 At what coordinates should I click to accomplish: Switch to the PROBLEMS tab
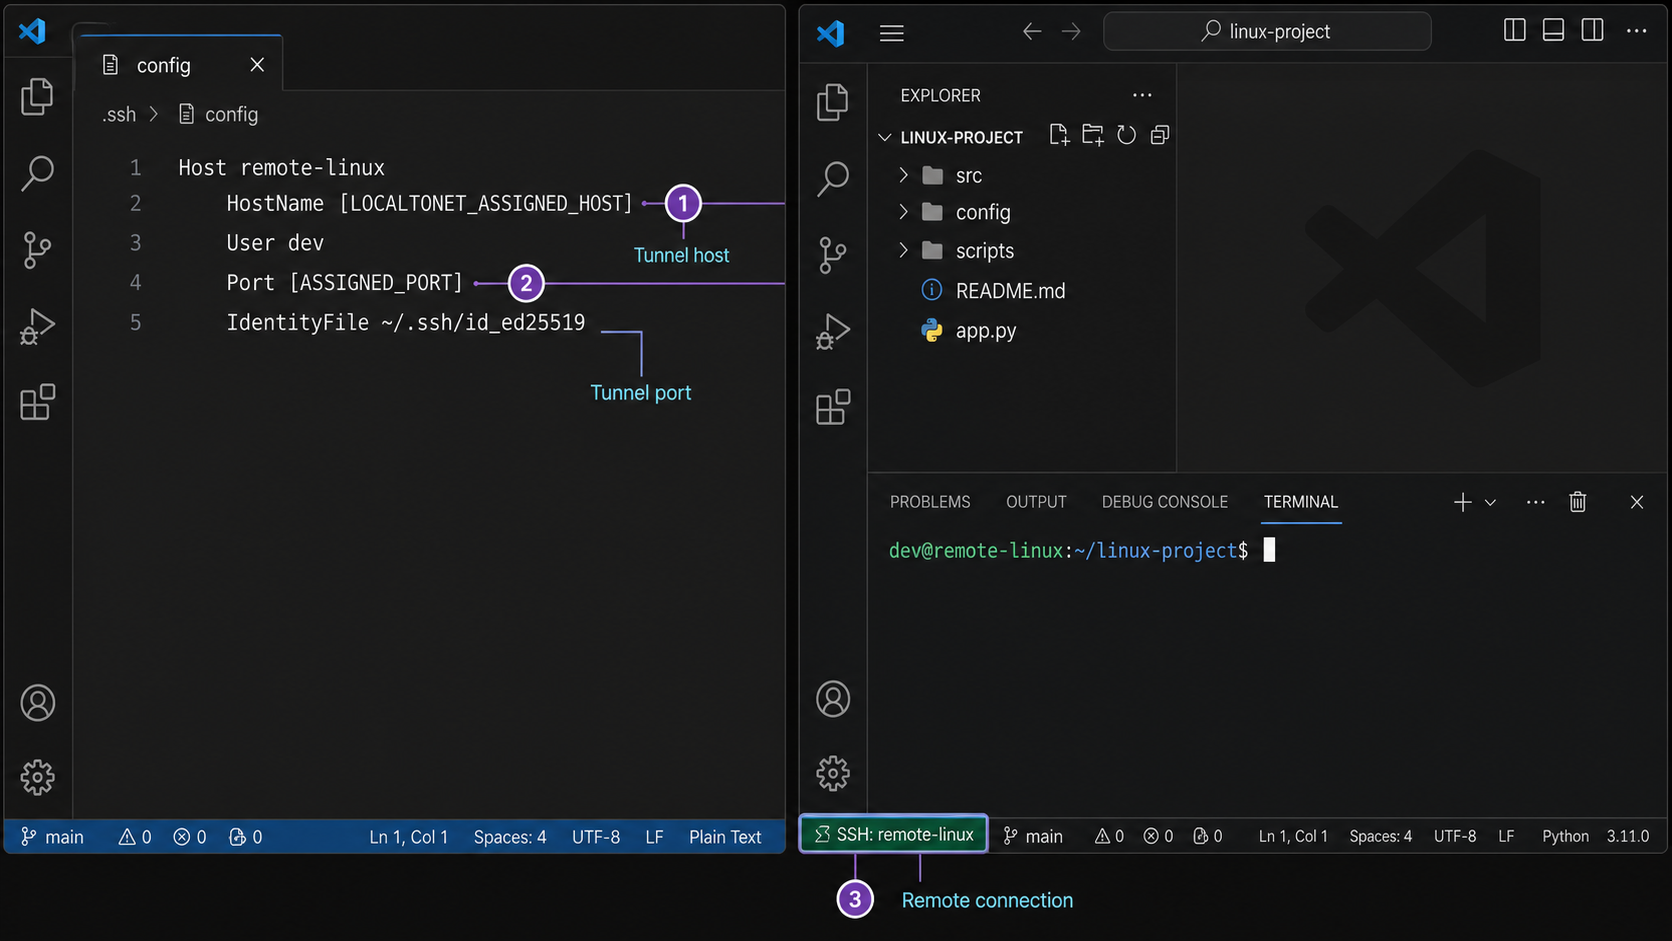tap(930, 502)
